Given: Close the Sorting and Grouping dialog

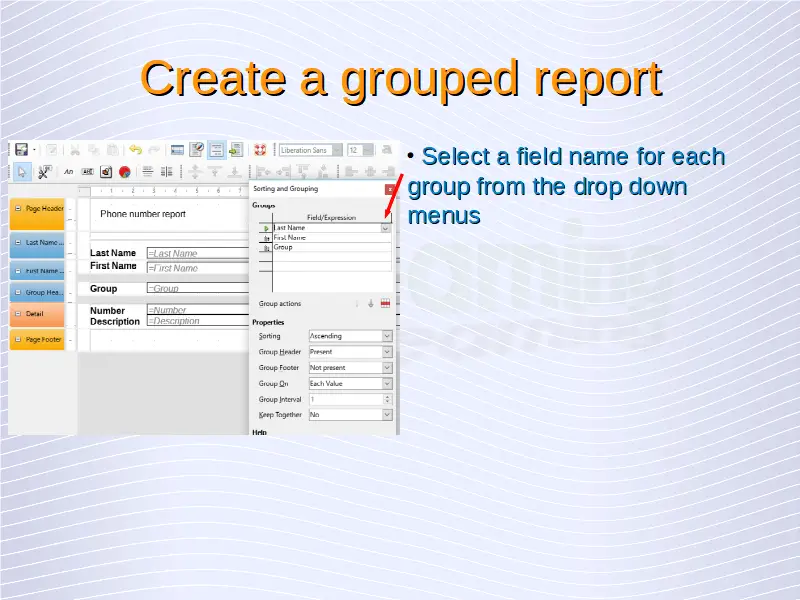Looking at the screenshot, I should [x=390, y=189].
